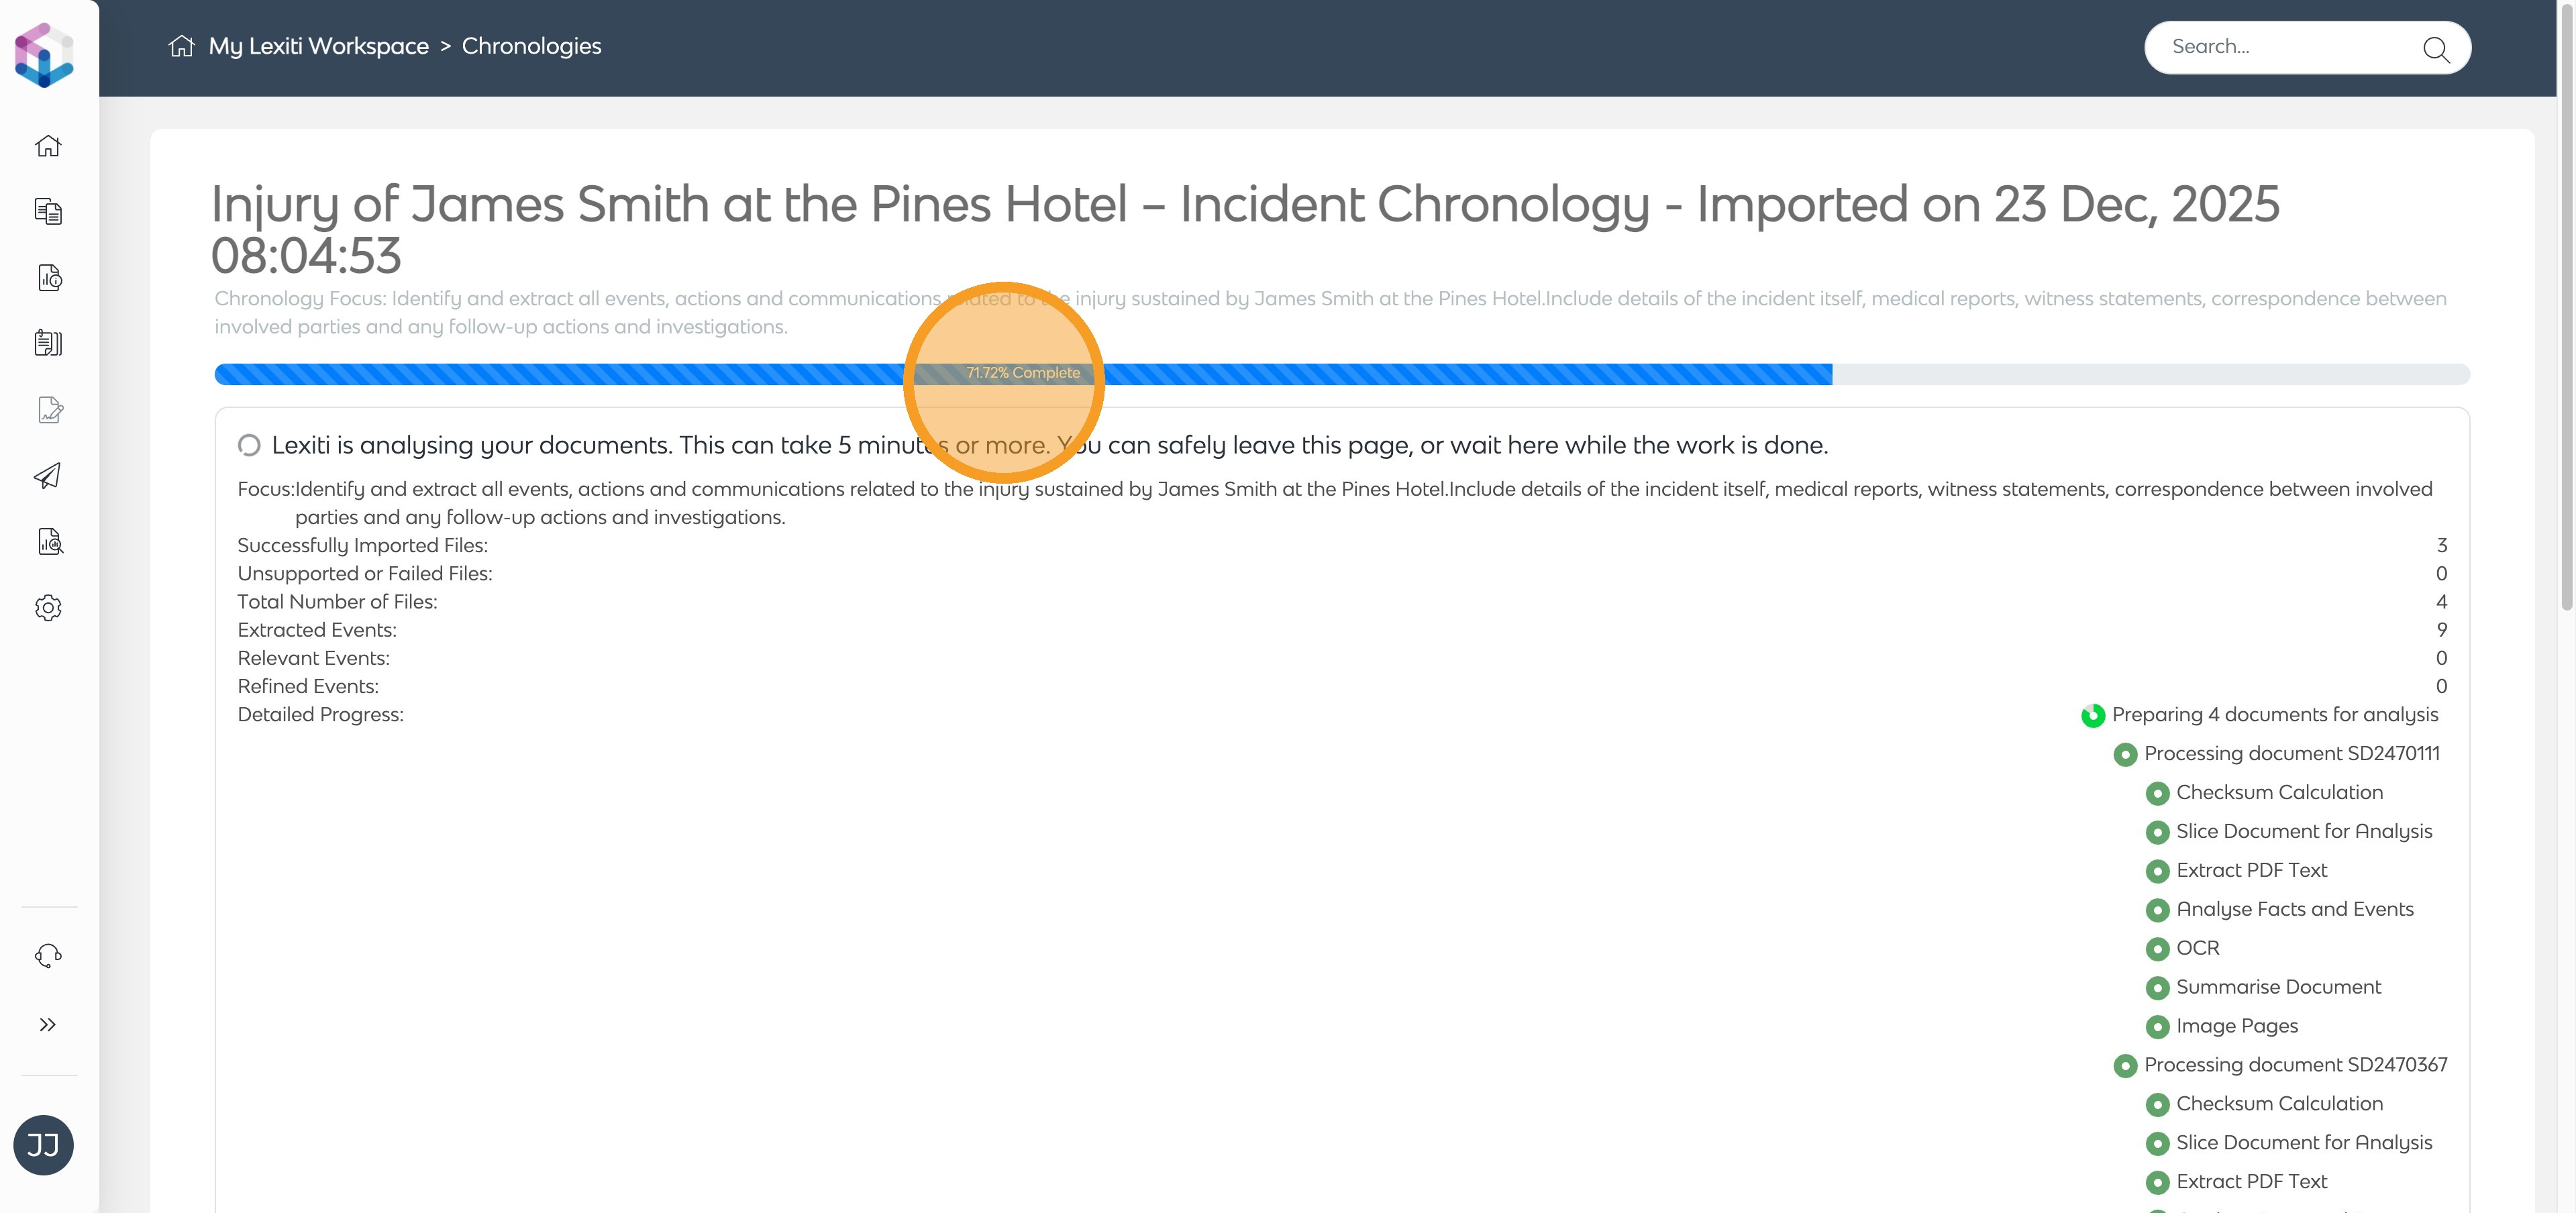The image size is (2576, 1213).
Task: Open the documents icon in the sidebar
Action: point(48,211)
